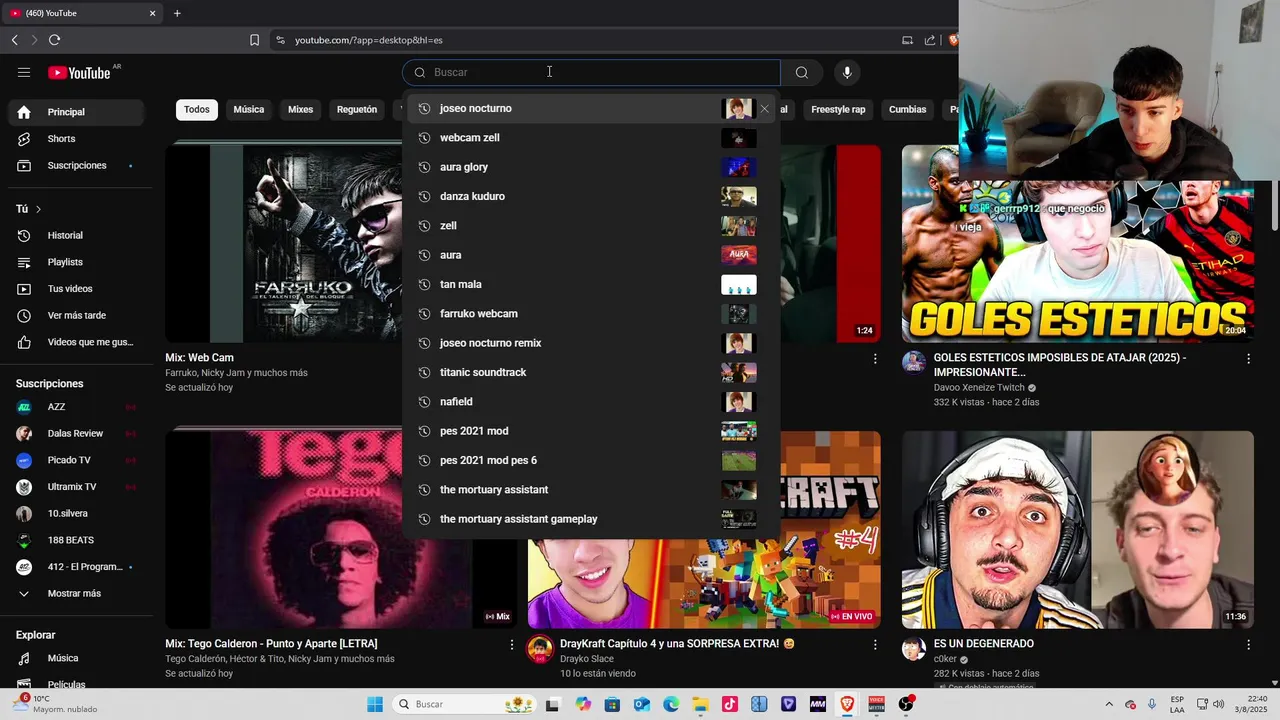Go back in browser history
The height and width of the screenshot is (720, 1280).
(14, 40)
